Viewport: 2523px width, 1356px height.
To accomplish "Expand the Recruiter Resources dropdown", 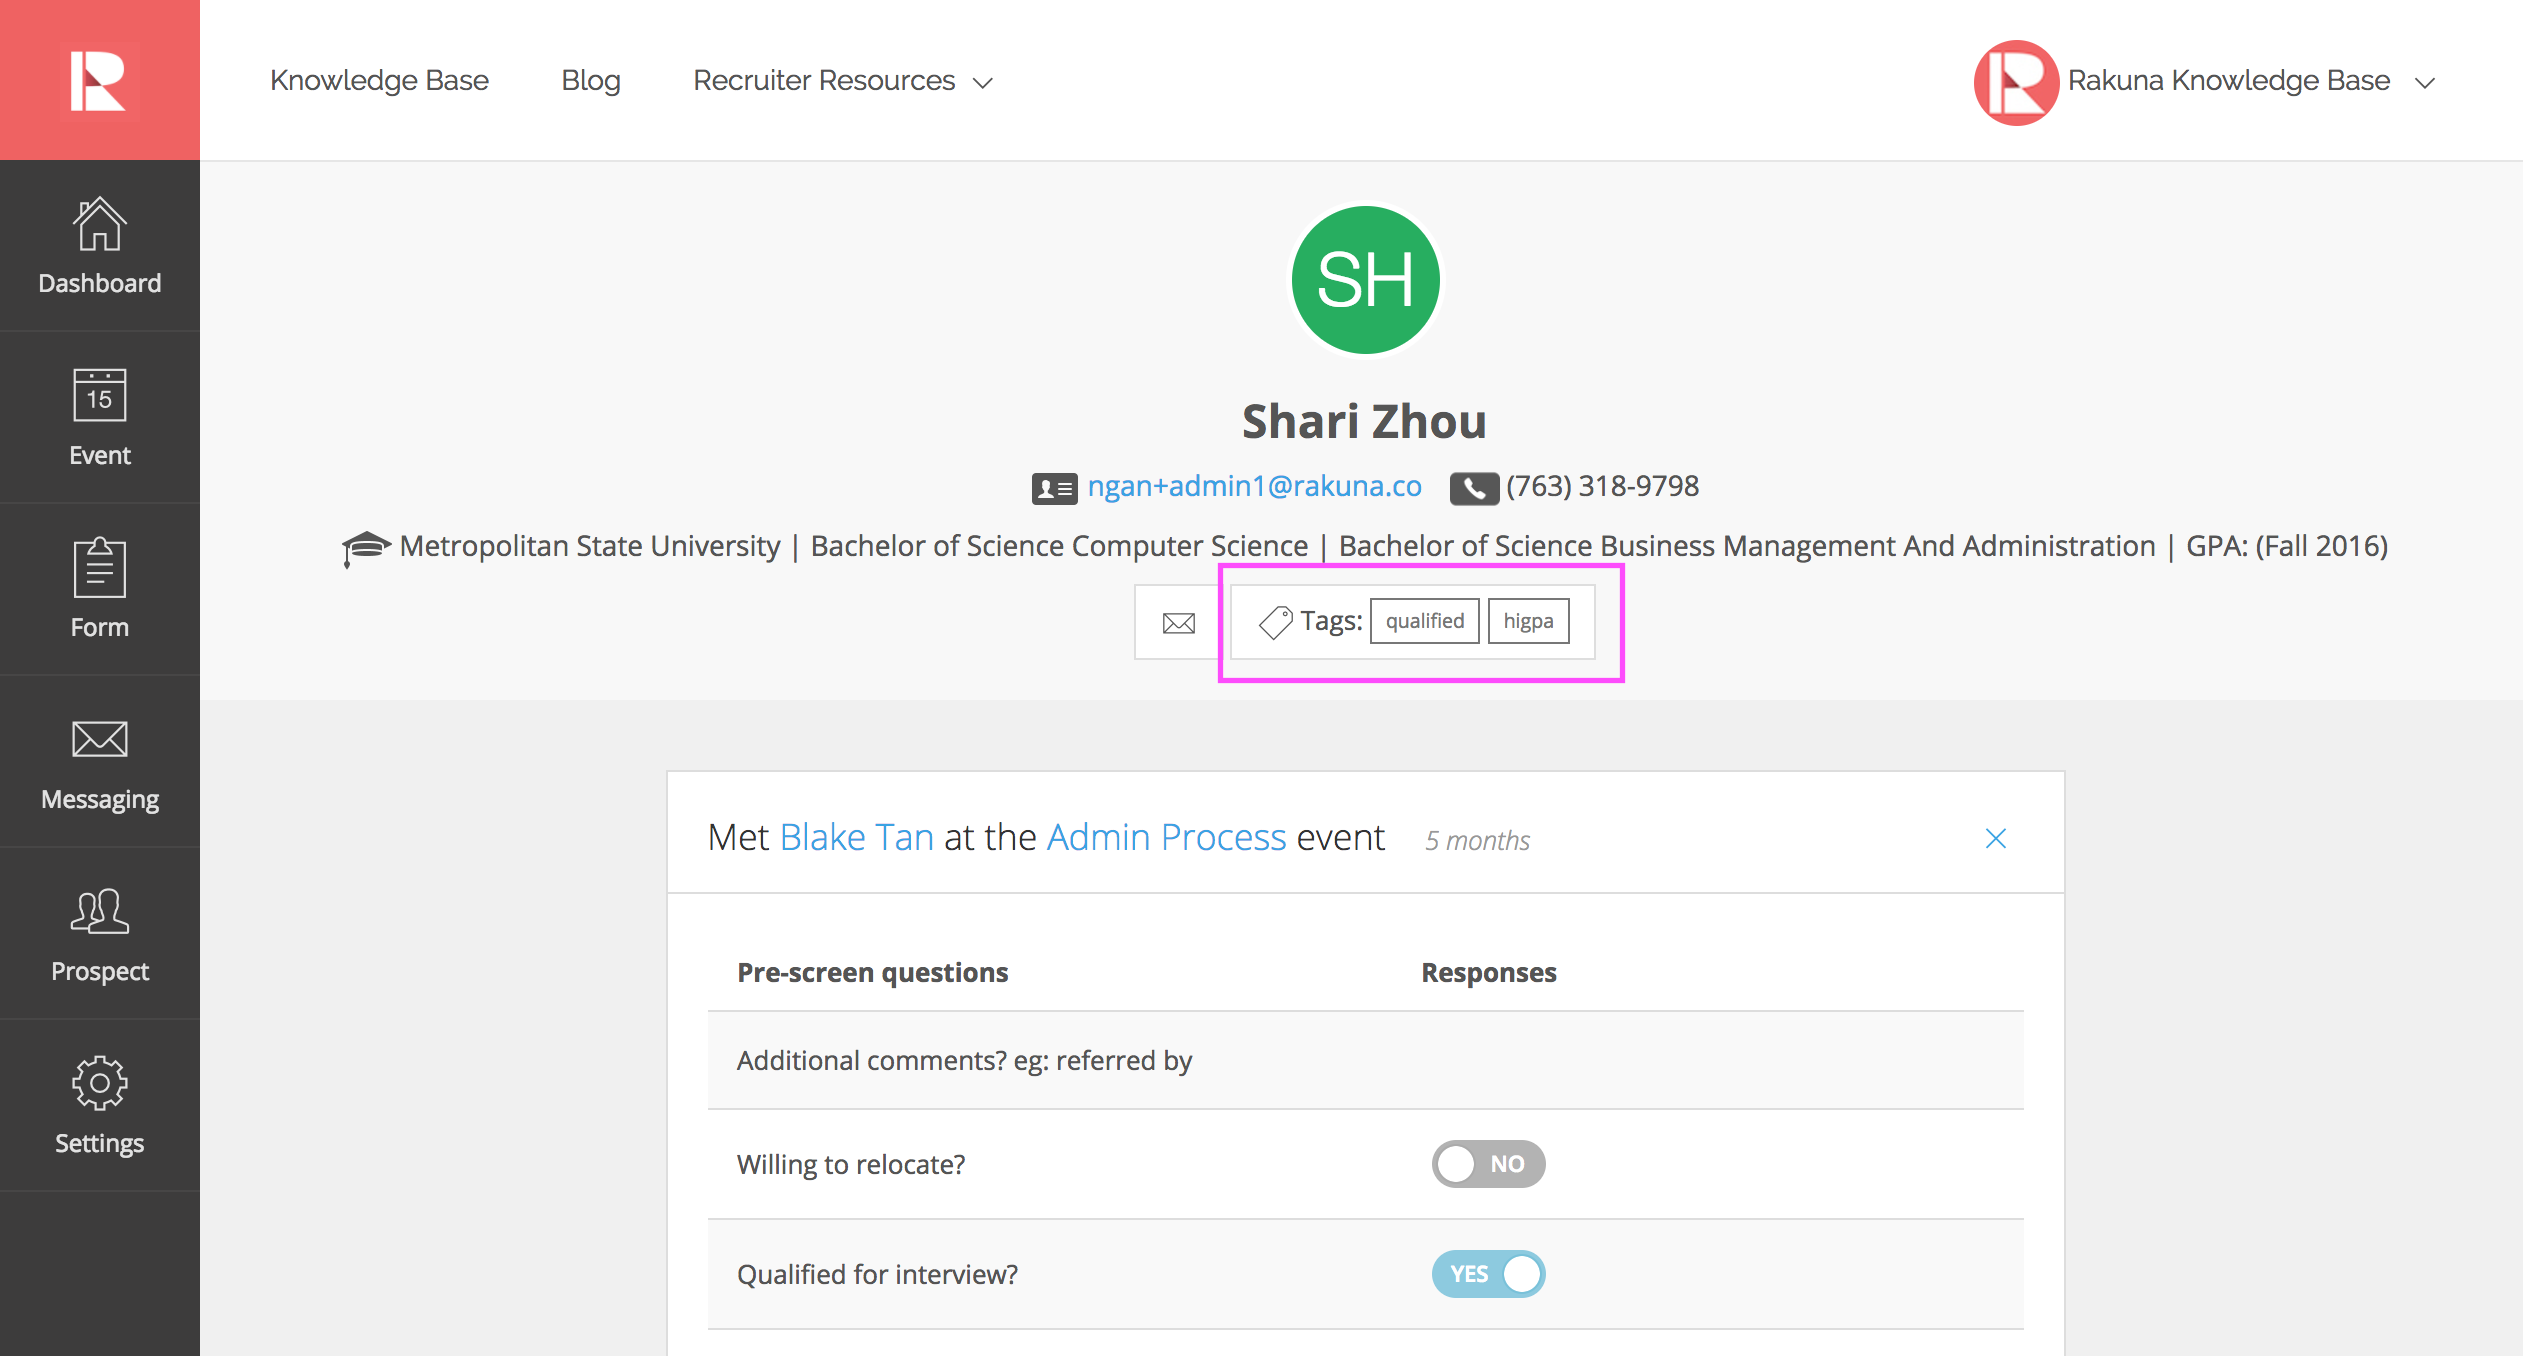I will pos(842,81).
